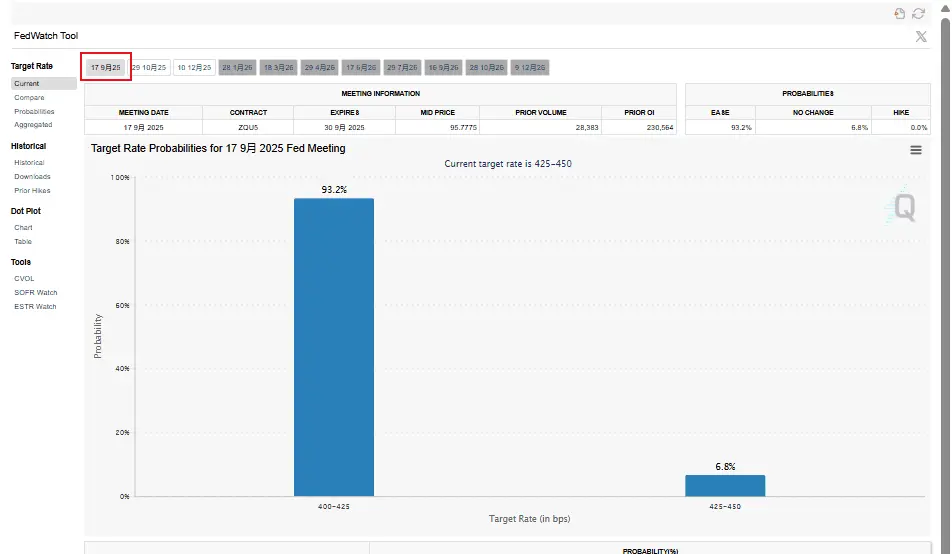Click the 425-450 x-axis label
This screenshot has width=952, height=554.
tap(725, 507)
